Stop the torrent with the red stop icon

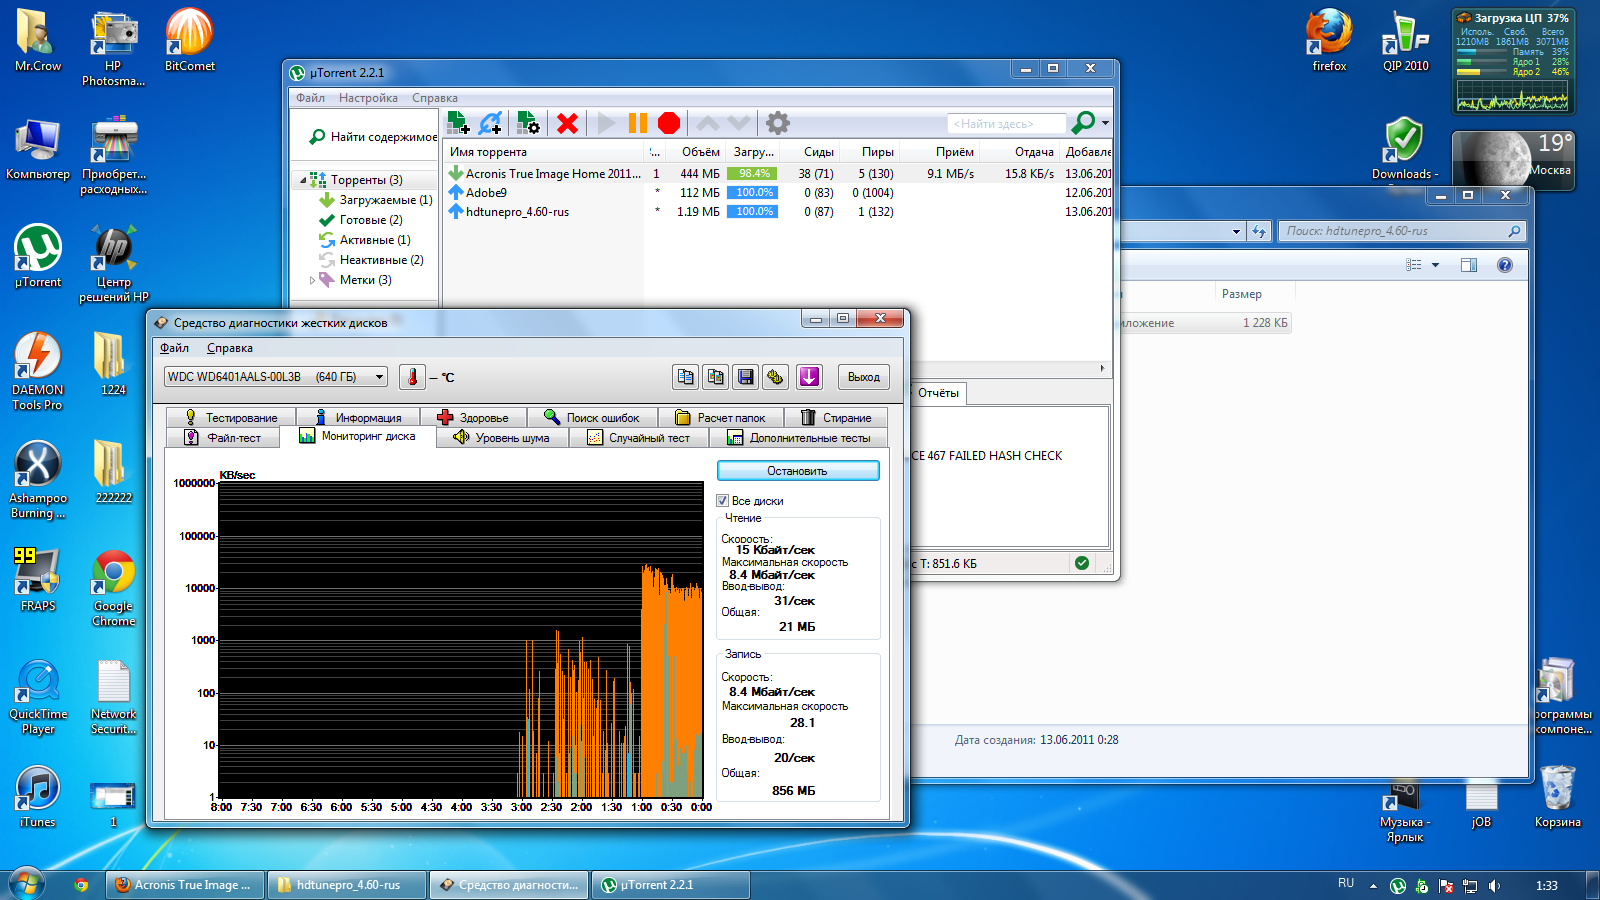(x=669, y=123)
